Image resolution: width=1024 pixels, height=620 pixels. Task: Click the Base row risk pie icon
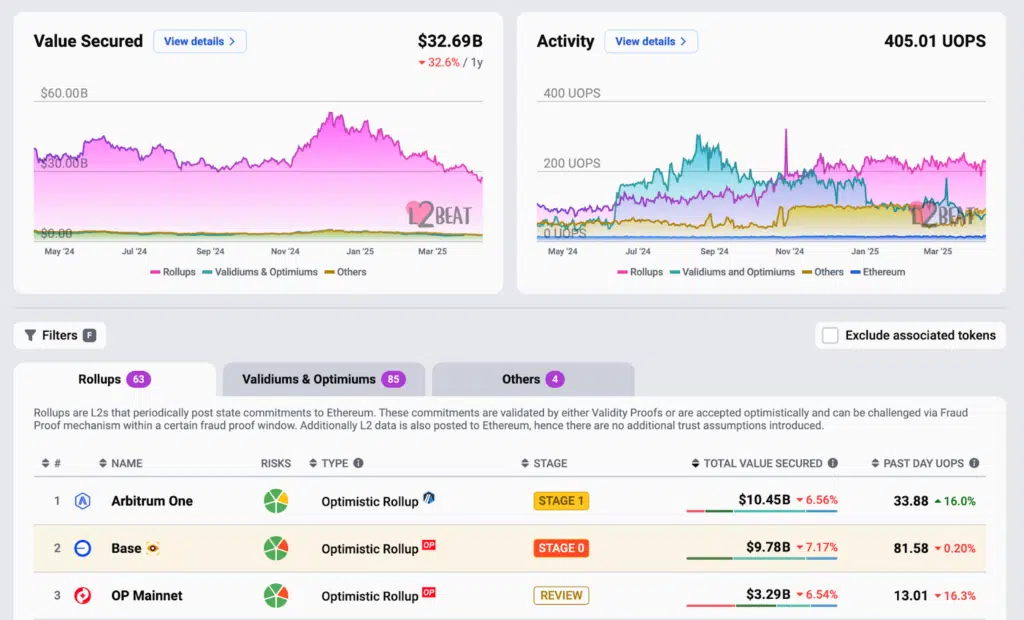(276, 548)
